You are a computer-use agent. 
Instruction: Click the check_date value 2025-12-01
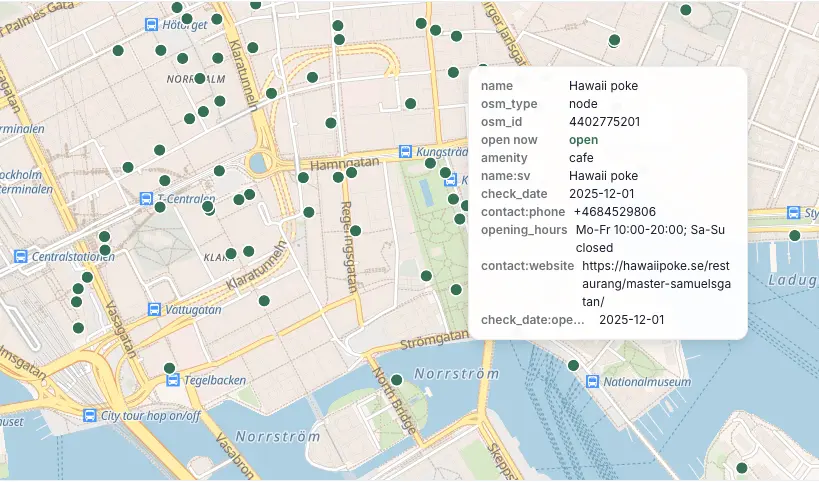[602, 194]
